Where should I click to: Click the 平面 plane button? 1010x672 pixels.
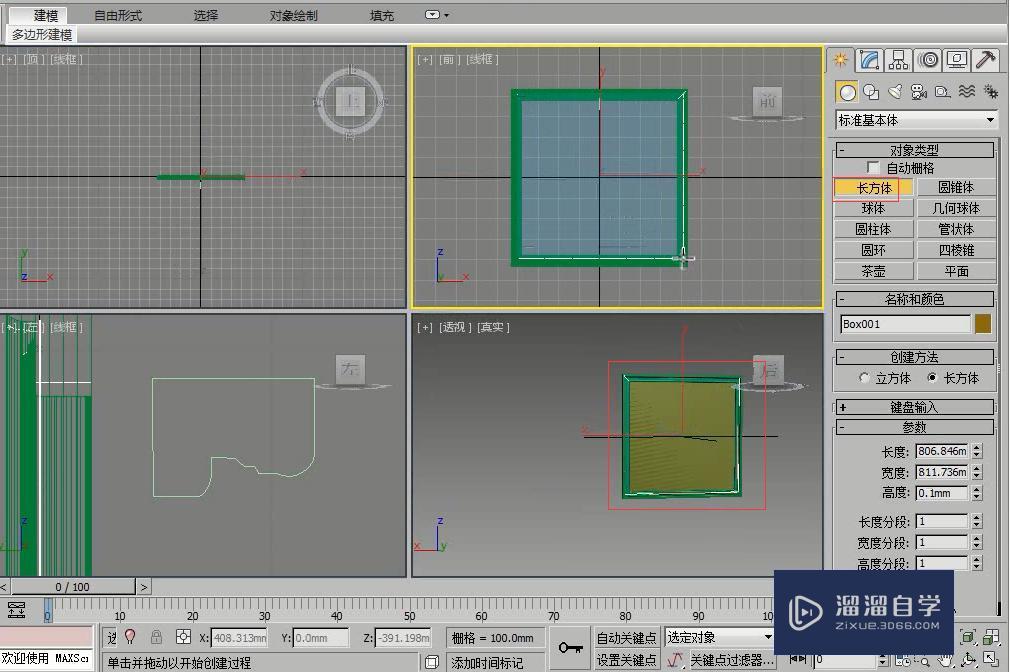tap(957, 271)
